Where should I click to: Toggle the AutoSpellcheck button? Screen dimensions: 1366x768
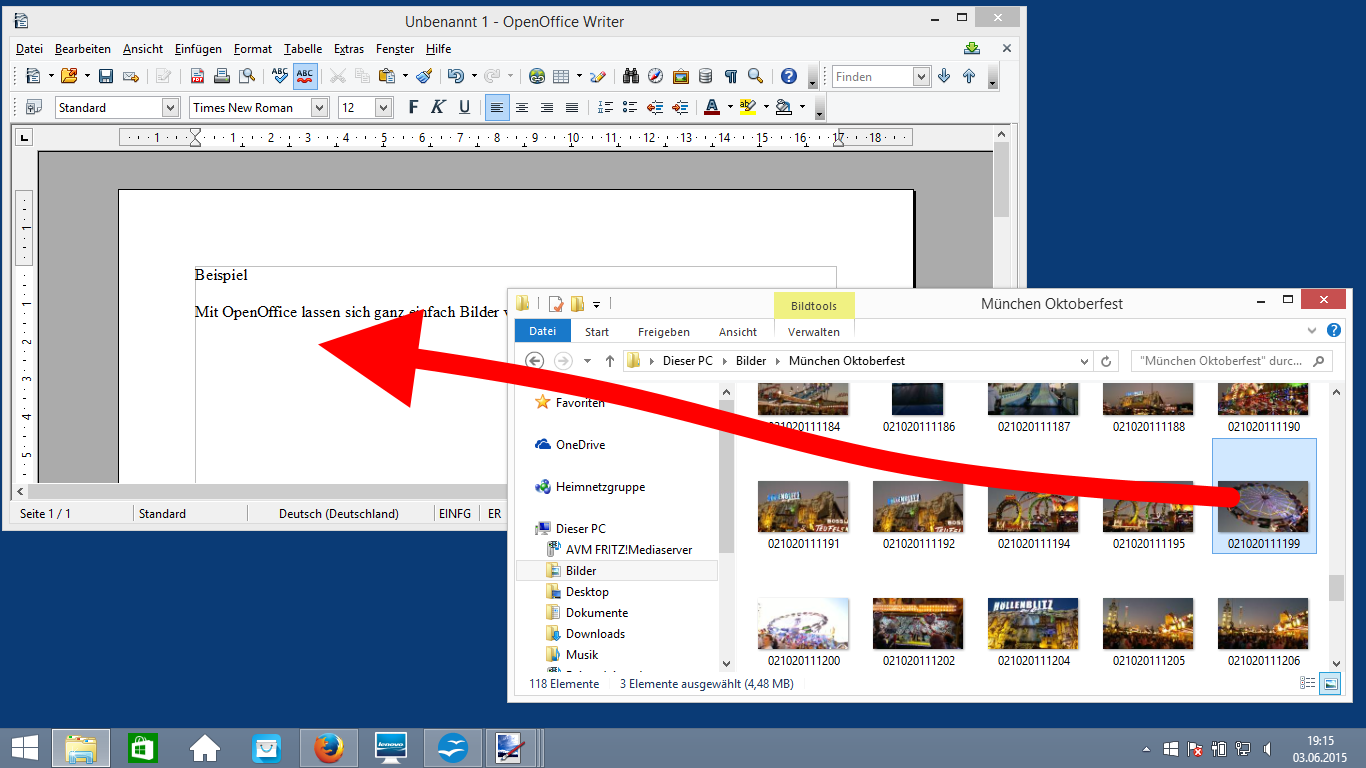coord(305,76)
